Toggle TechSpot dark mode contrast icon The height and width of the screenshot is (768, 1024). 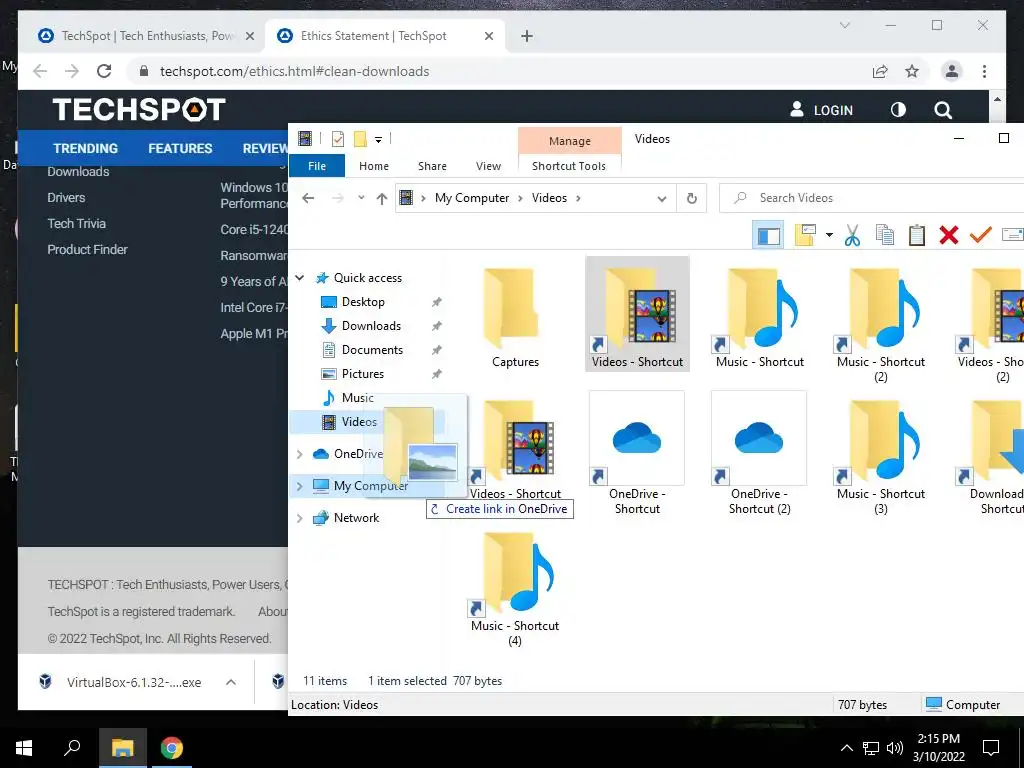click(x=899, y=110)
